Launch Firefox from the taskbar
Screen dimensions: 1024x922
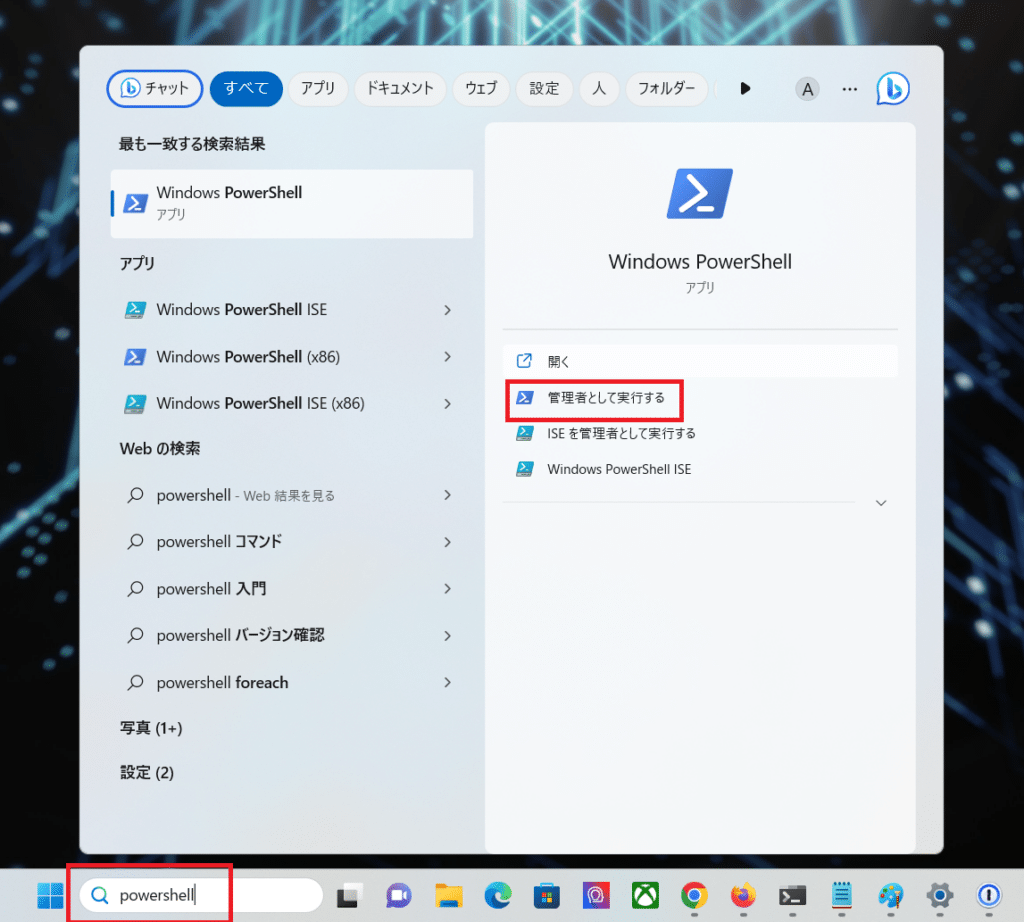(x=743, y=895)
